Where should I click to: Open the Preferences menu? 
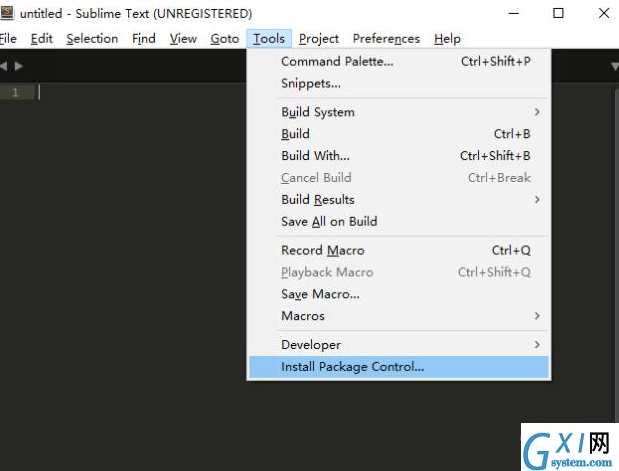(386, 39)
